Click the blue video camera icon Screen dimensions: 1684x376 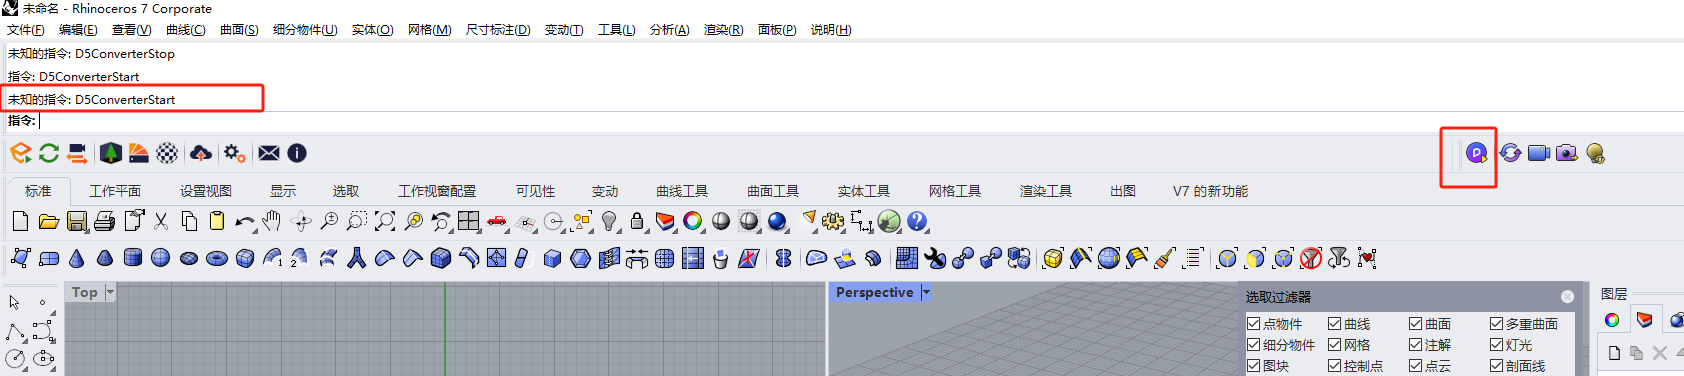1539,153
